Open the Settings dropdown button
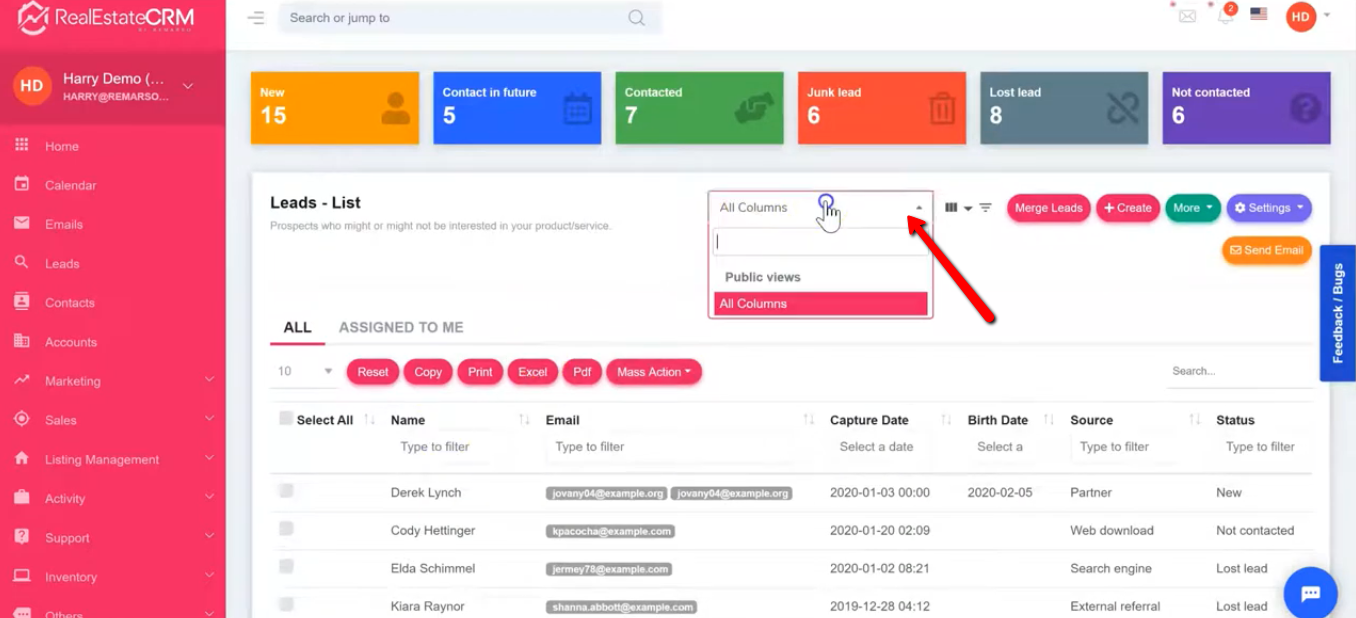Viewport: 1356px width, 618px height. click(1268, 208)
